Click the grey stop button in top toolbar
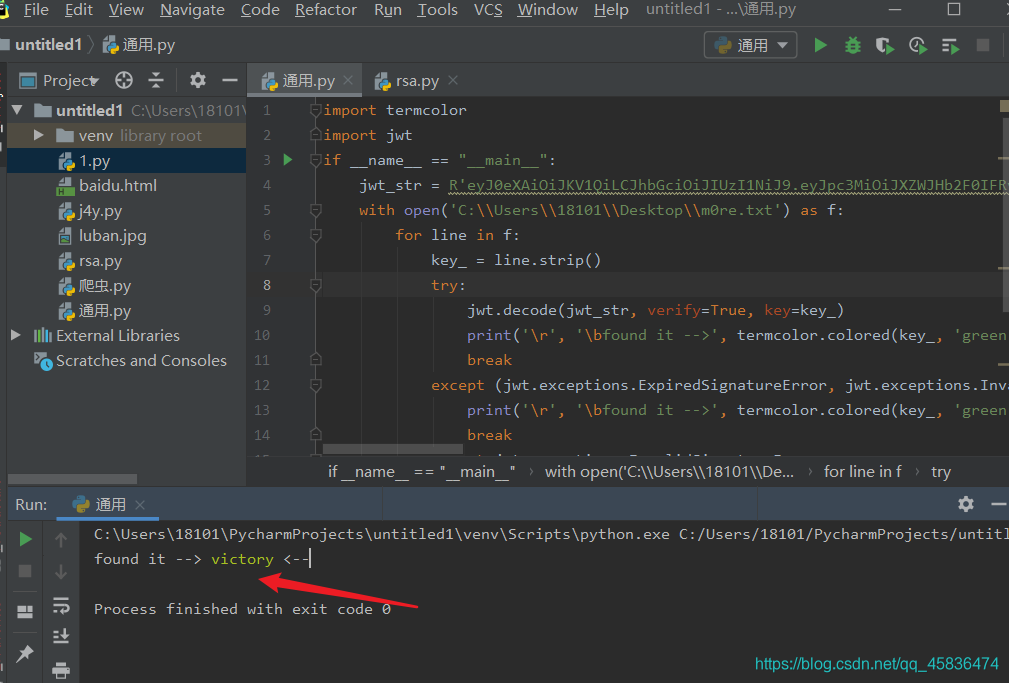 [x=983, y=45]
